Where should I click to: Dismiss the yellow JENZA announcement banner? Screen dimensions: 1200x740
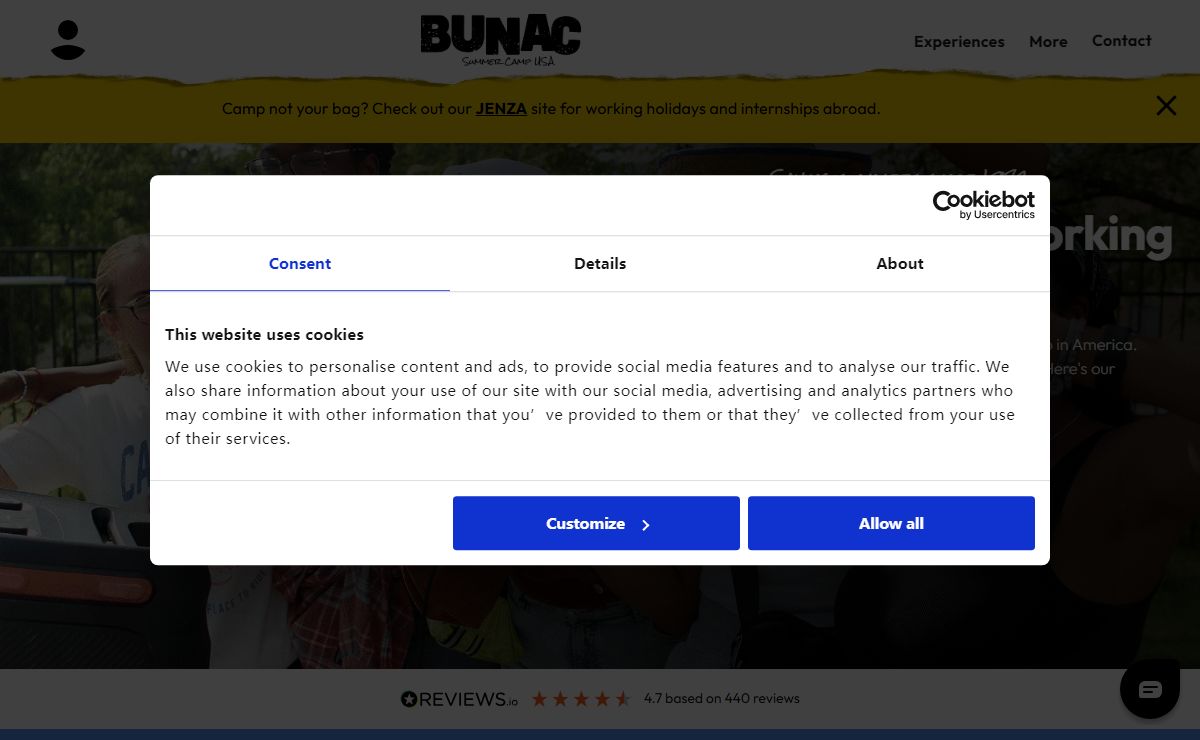(1166, 106)
